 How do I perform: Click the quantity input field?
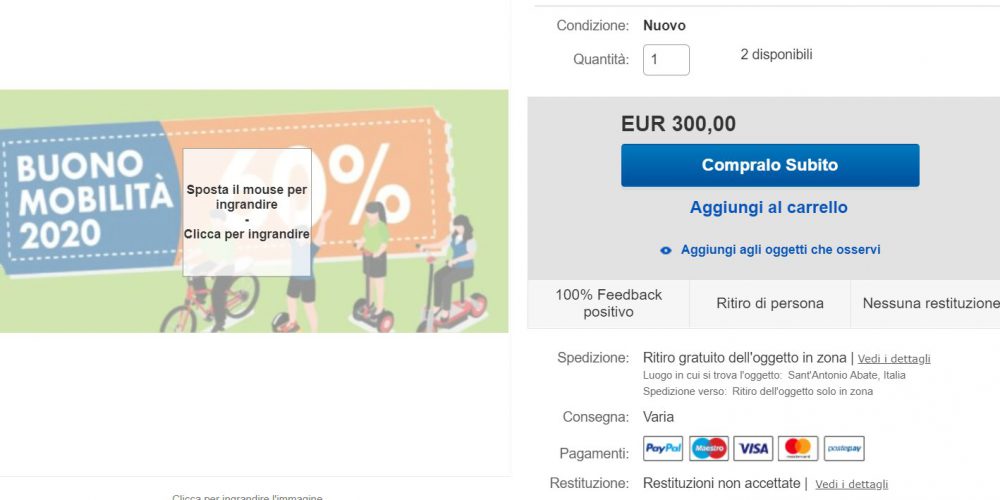pos(666,60)
